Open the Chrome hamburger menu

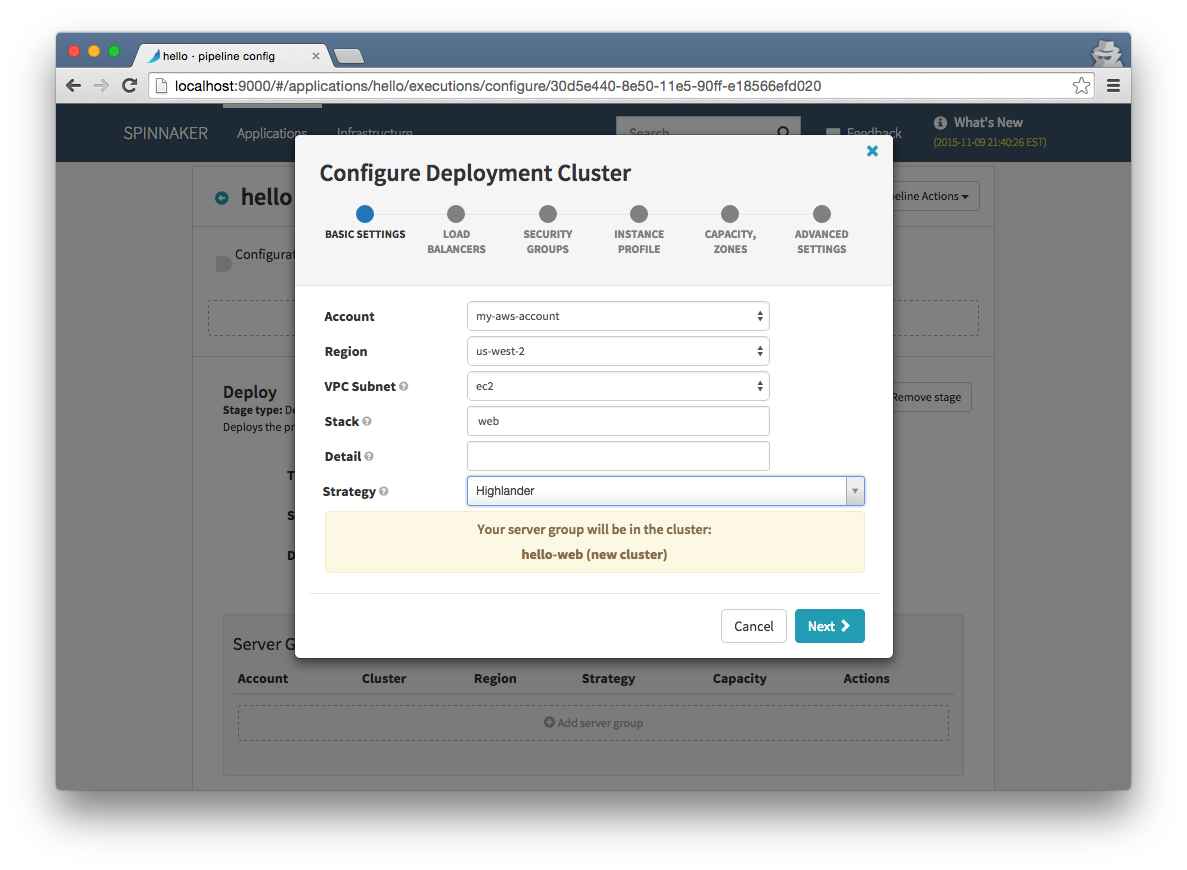click(x=1113, y=86)
